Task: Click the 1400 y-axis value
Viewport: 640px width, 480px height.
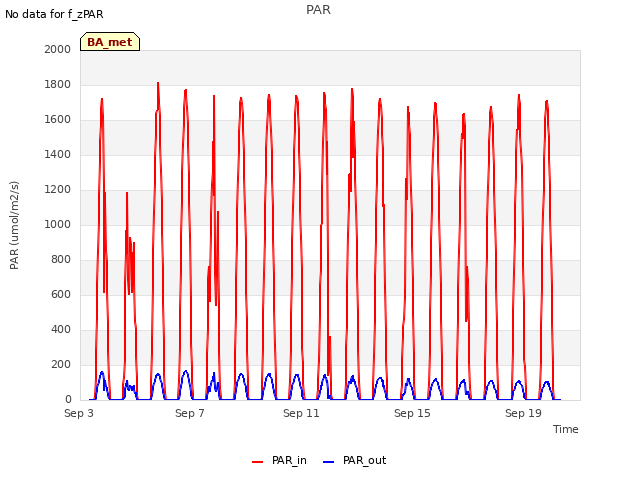Action: point(58,154)
